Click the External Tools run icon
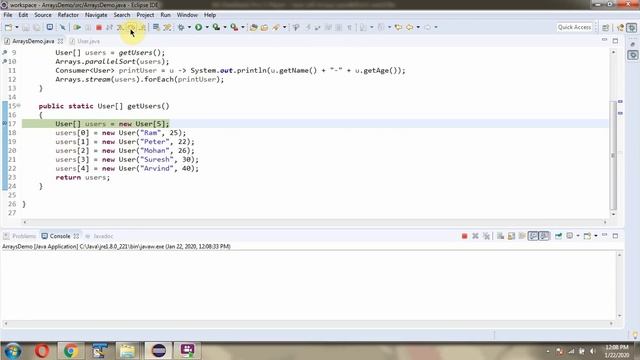The height and width of the screenshot is (360, 640). tap(234, 27)
